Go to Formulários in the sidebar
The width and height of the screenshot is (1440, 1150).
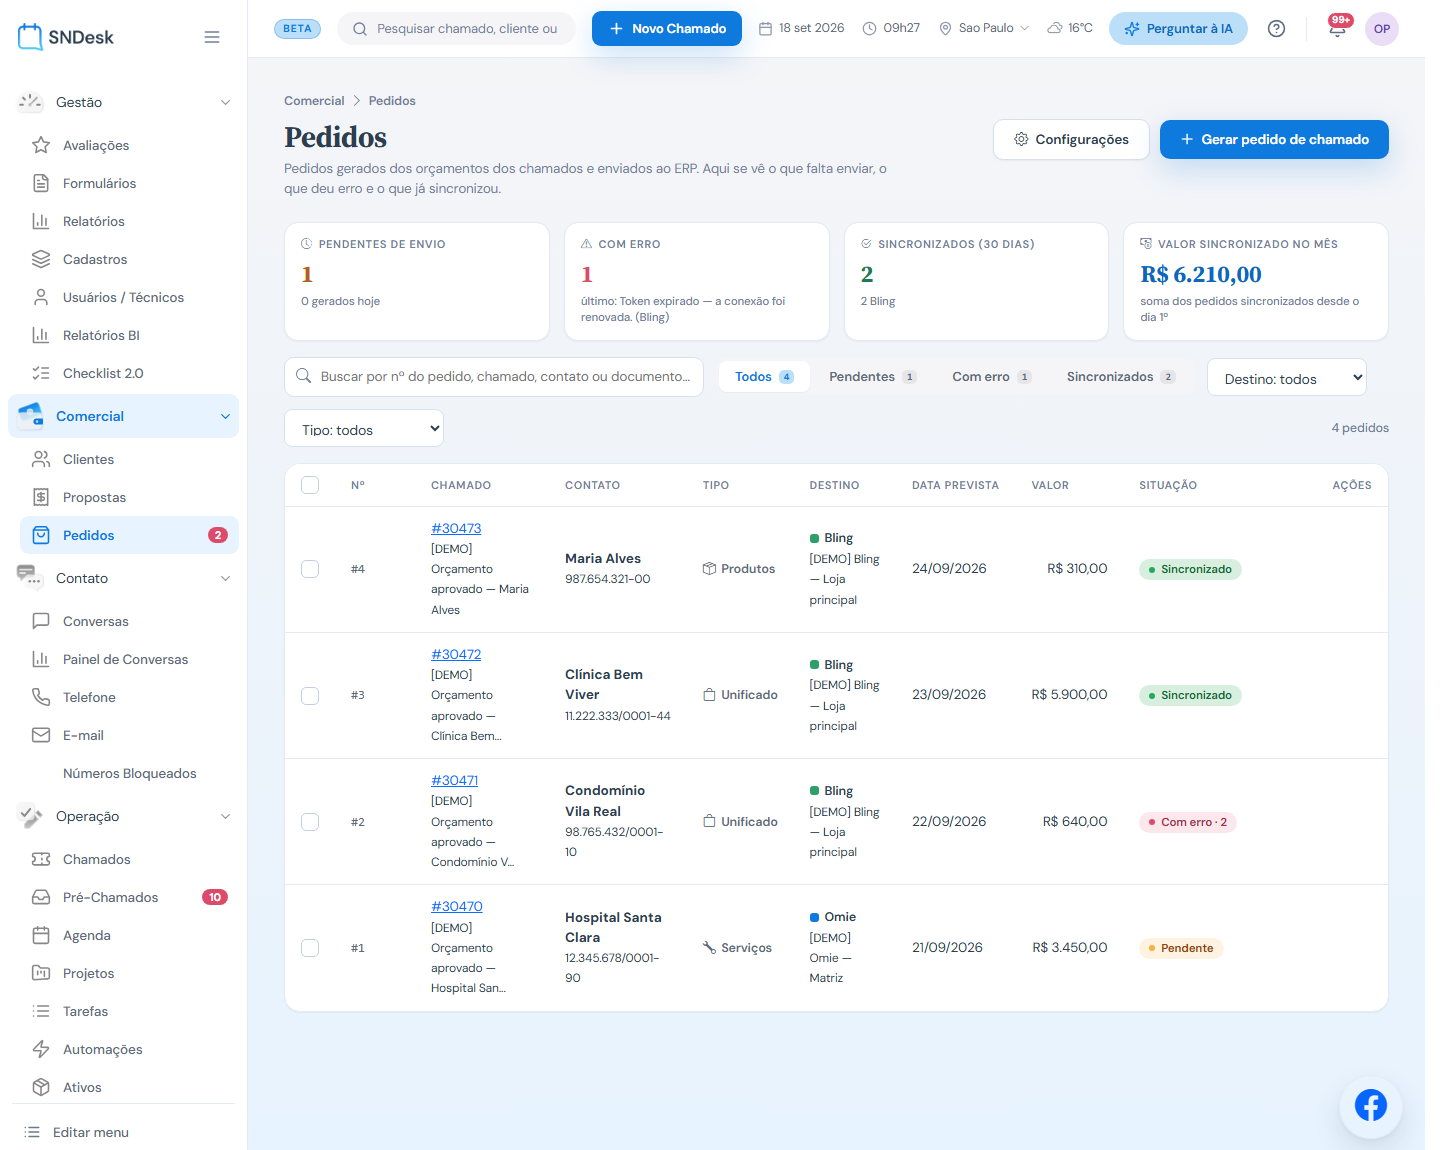click(x=99, y=183)
